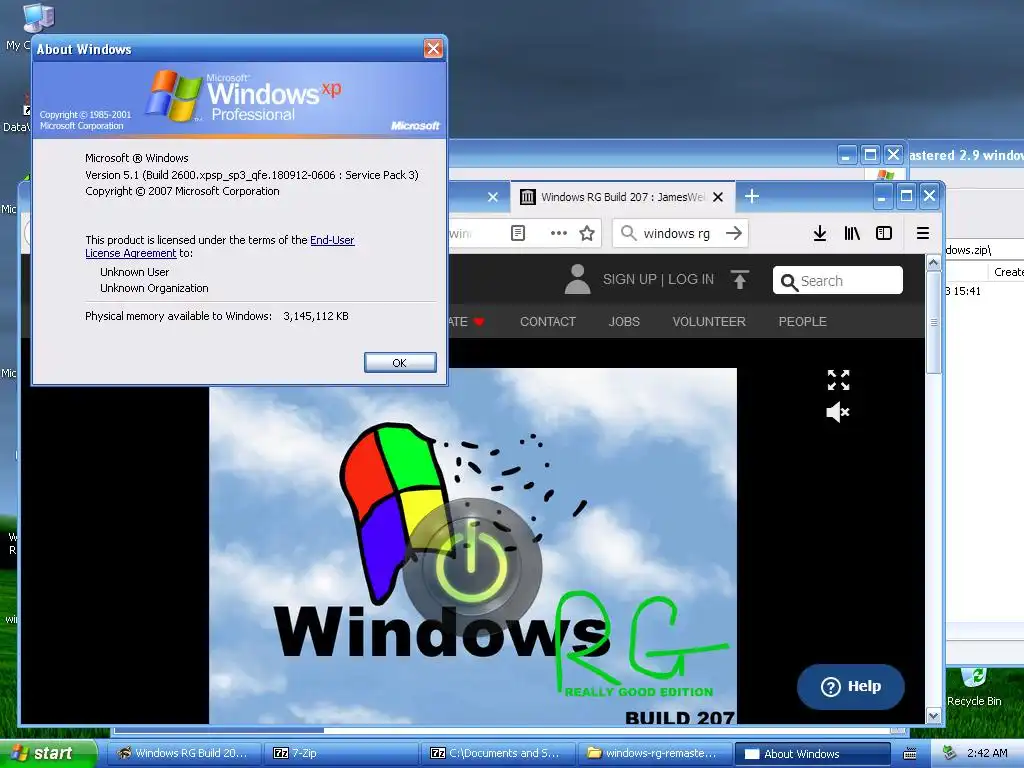Click the upload arrow icon

point(739,280)
